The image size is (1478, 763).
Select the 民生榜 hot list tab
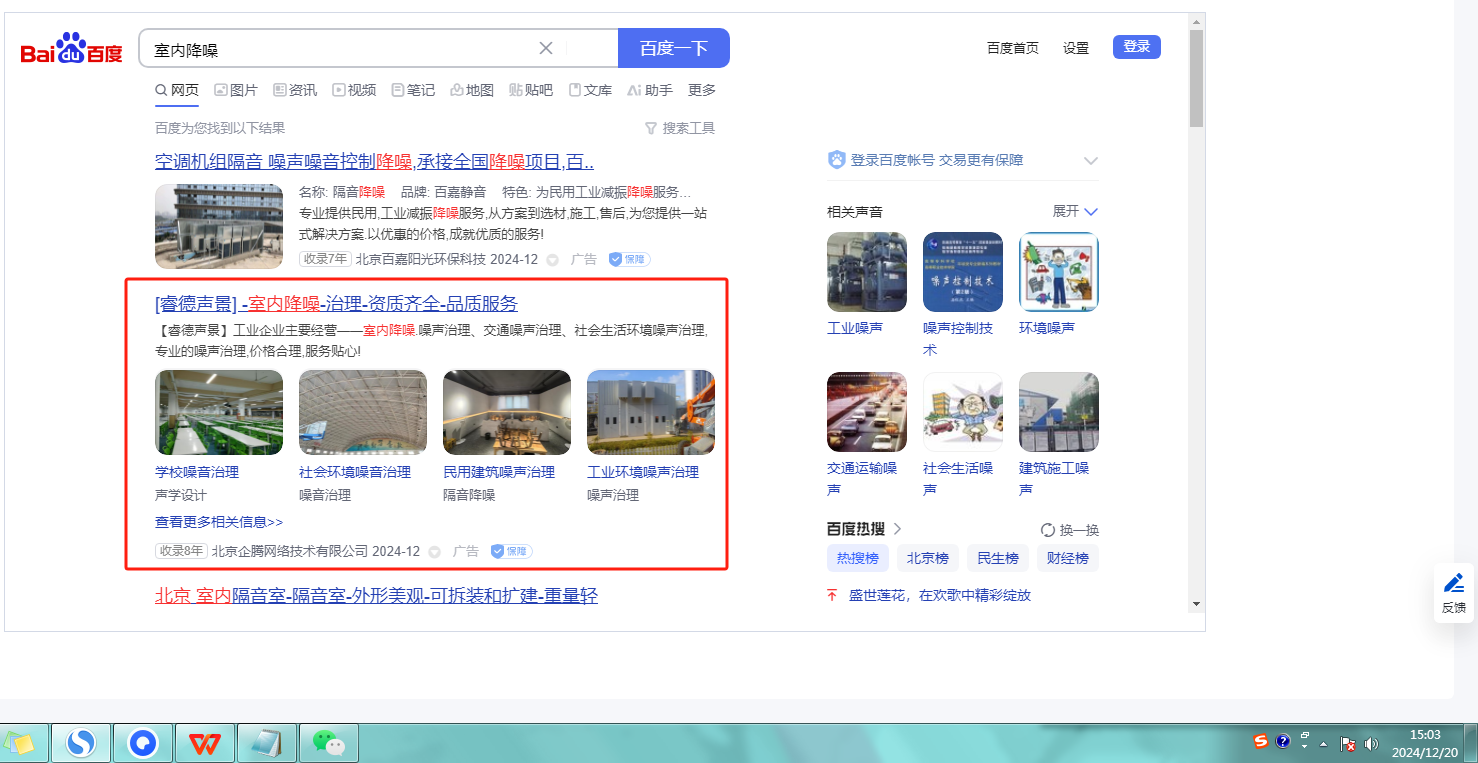pyautogui.click(x=998, y=558)
